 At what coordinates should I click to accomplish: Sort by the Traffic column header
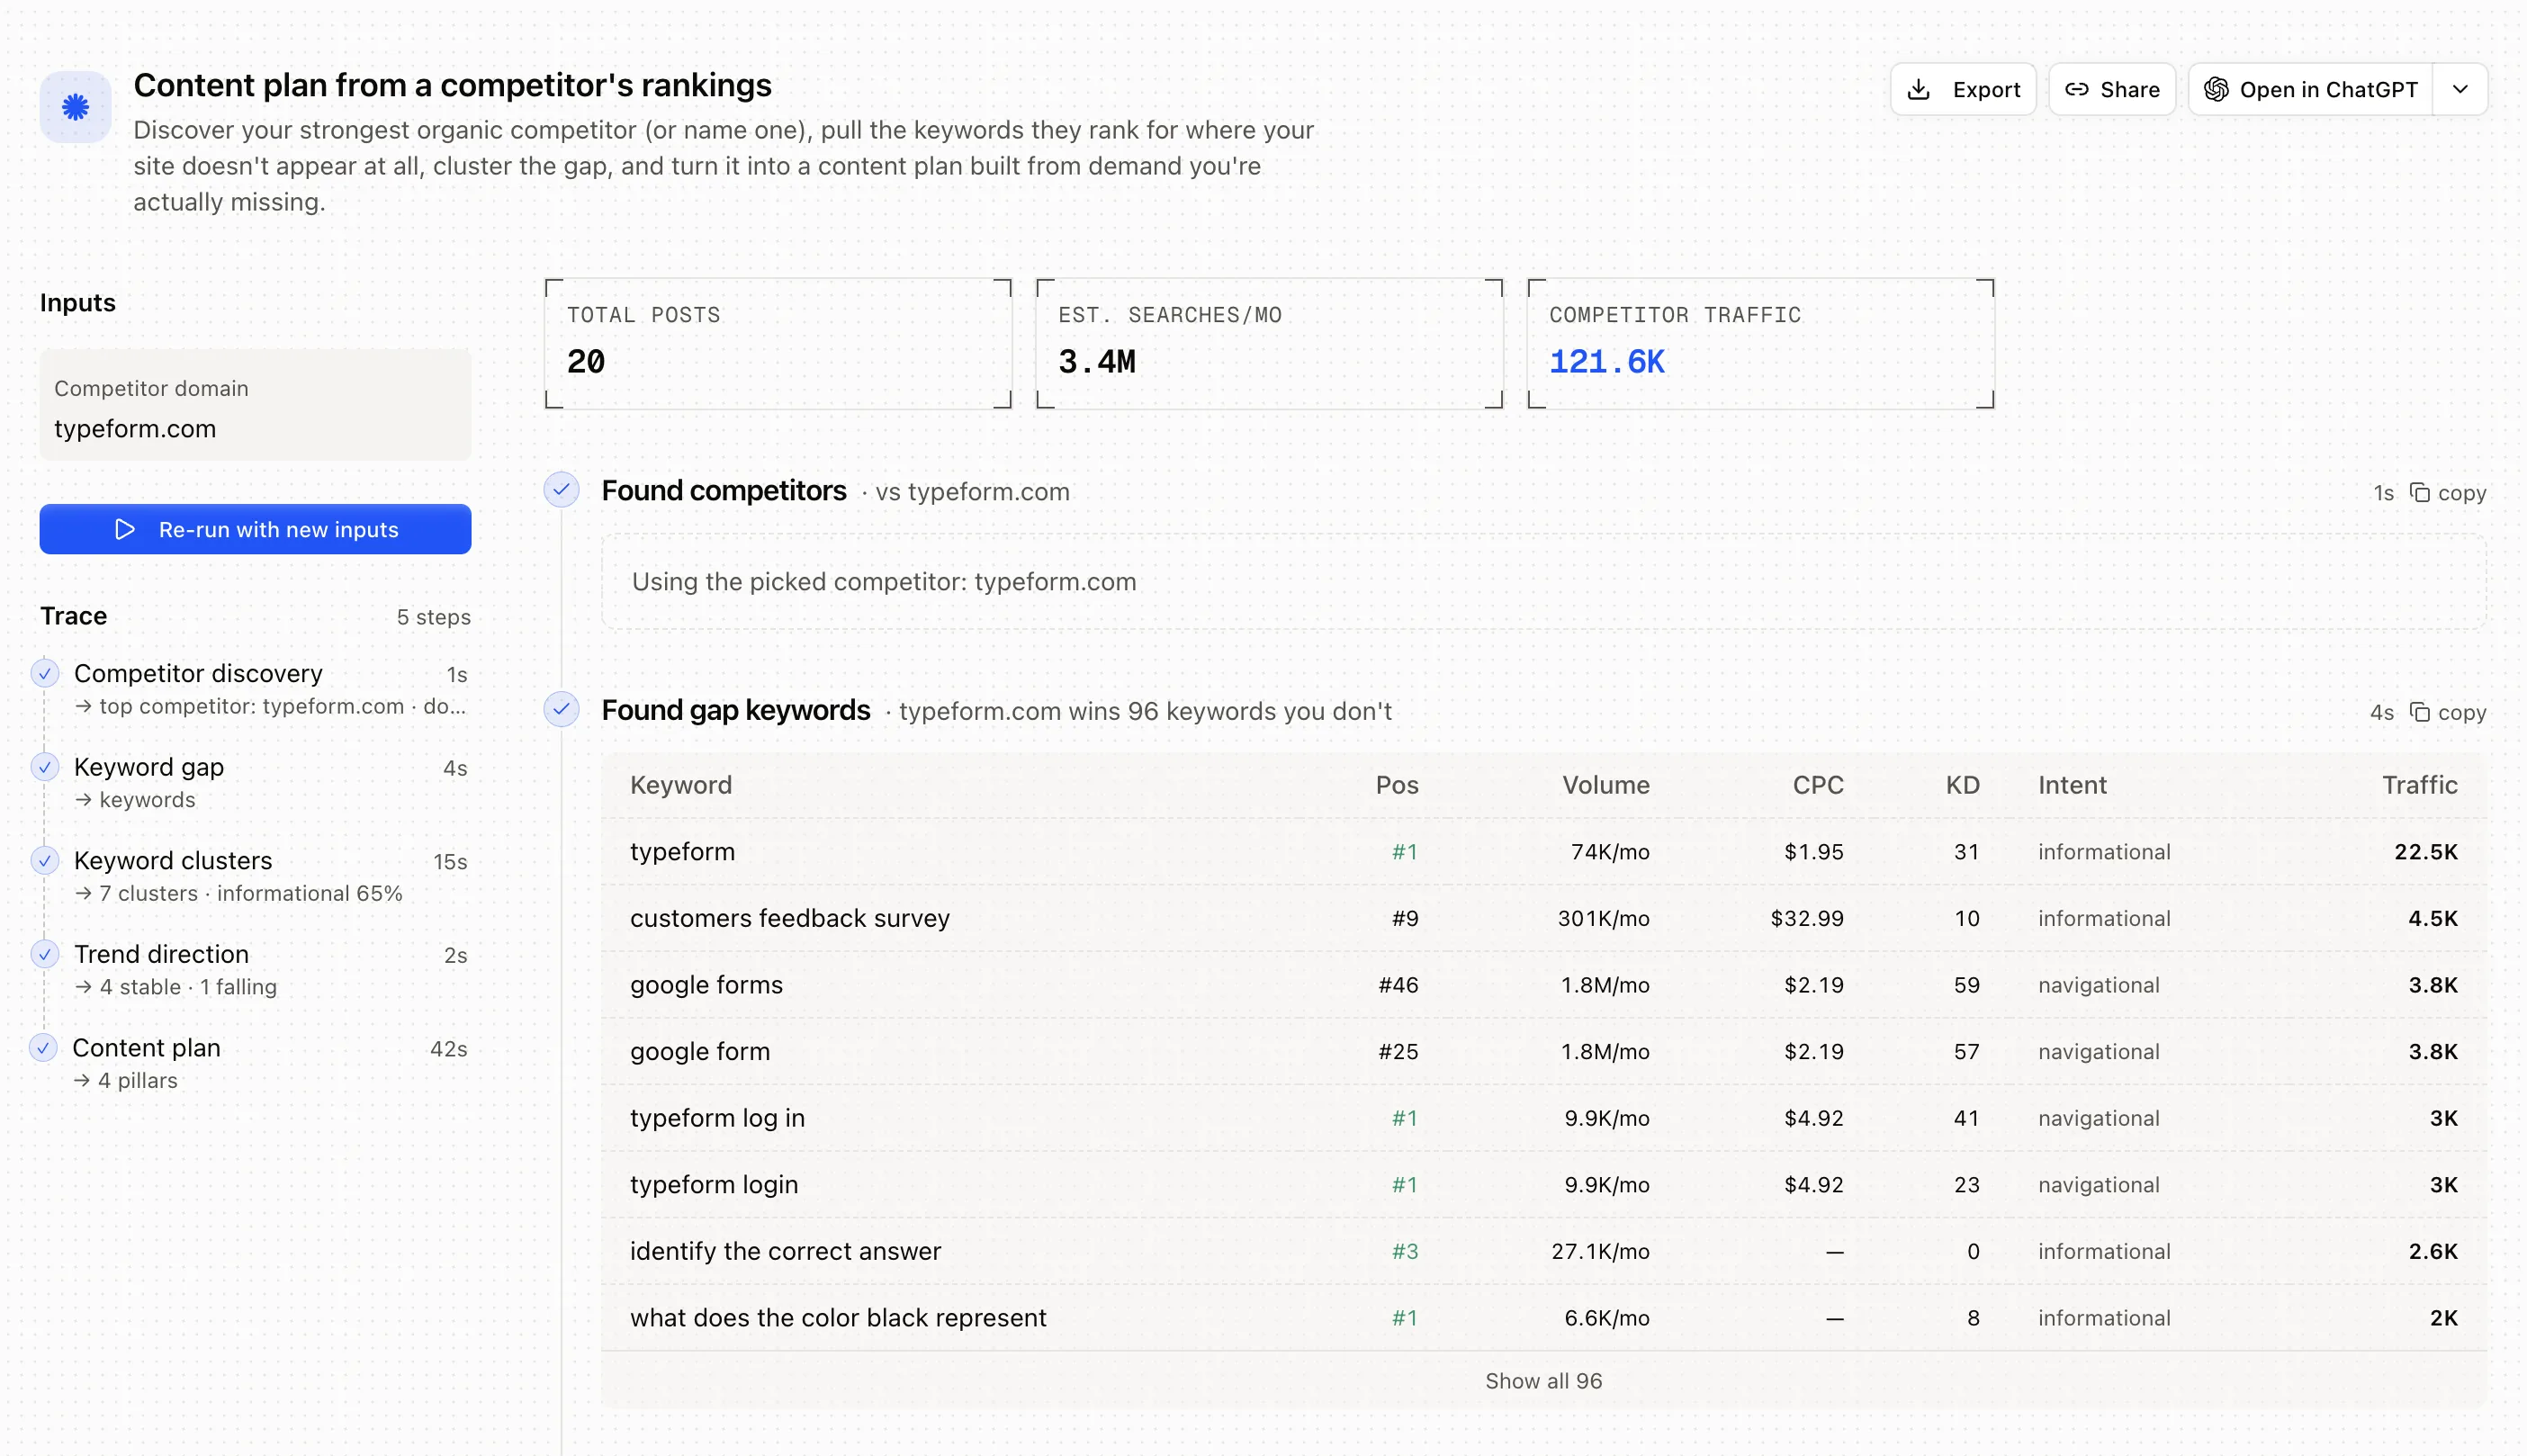pyautogui.click(x=2419, y=785)
